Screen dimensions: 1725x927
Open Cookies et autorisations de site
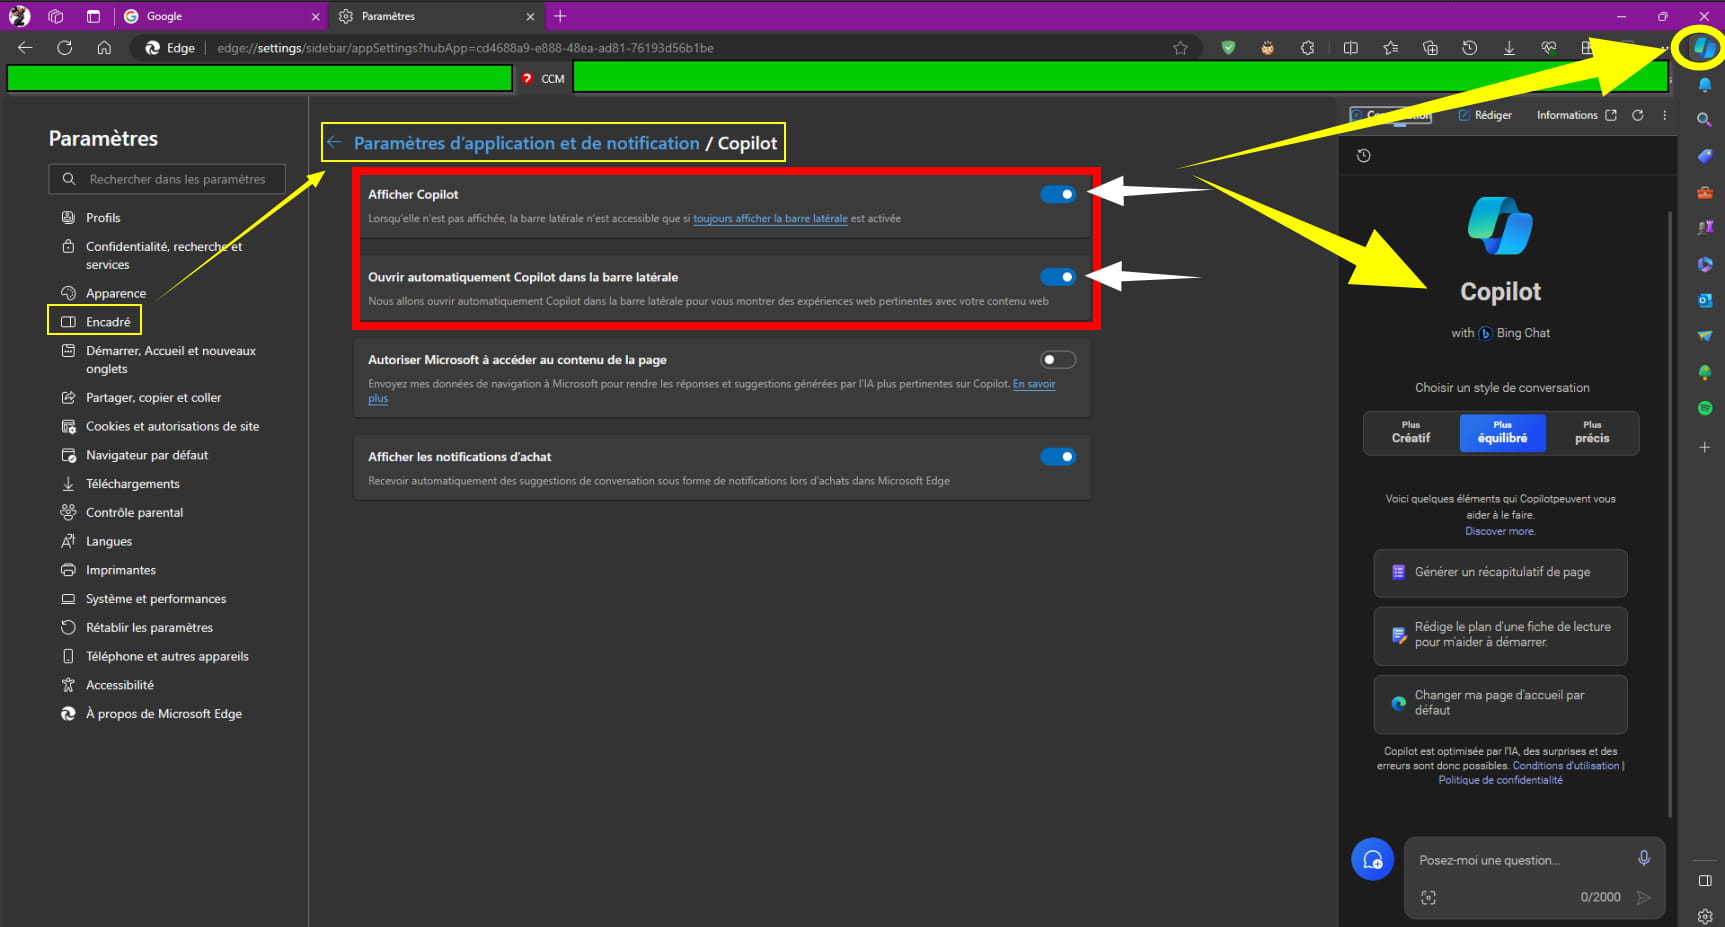point(172,426)
